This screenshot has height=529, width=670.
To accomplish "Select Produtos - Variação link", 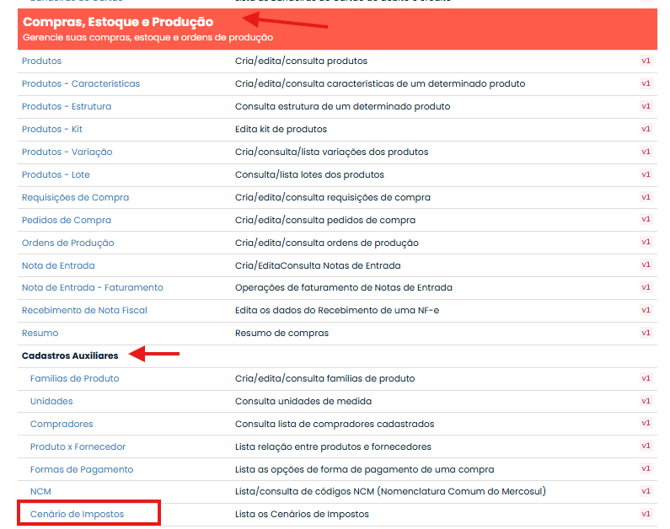I will click(x=67, y=152).
